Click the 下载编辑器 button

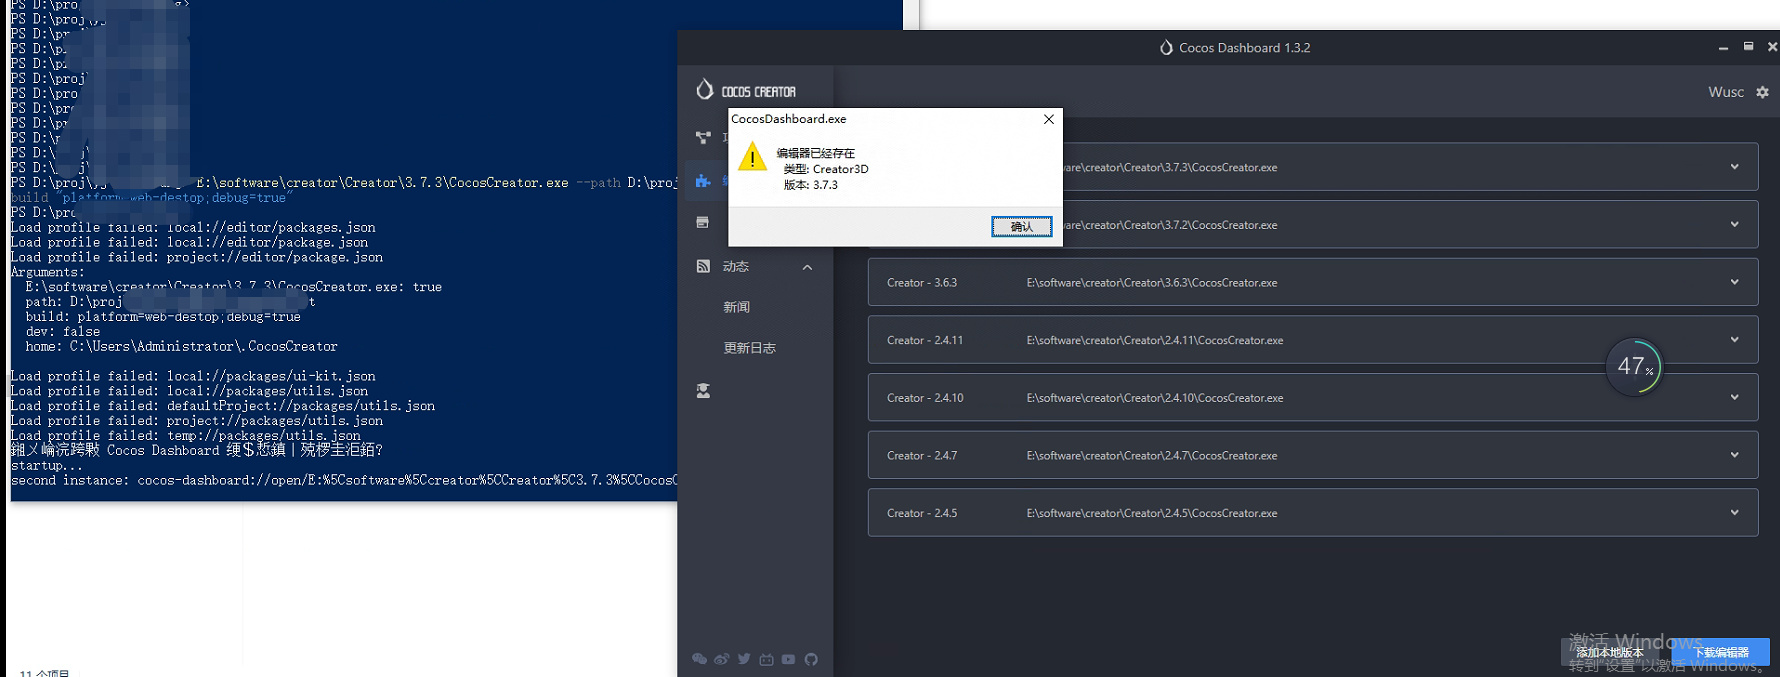1721,652
